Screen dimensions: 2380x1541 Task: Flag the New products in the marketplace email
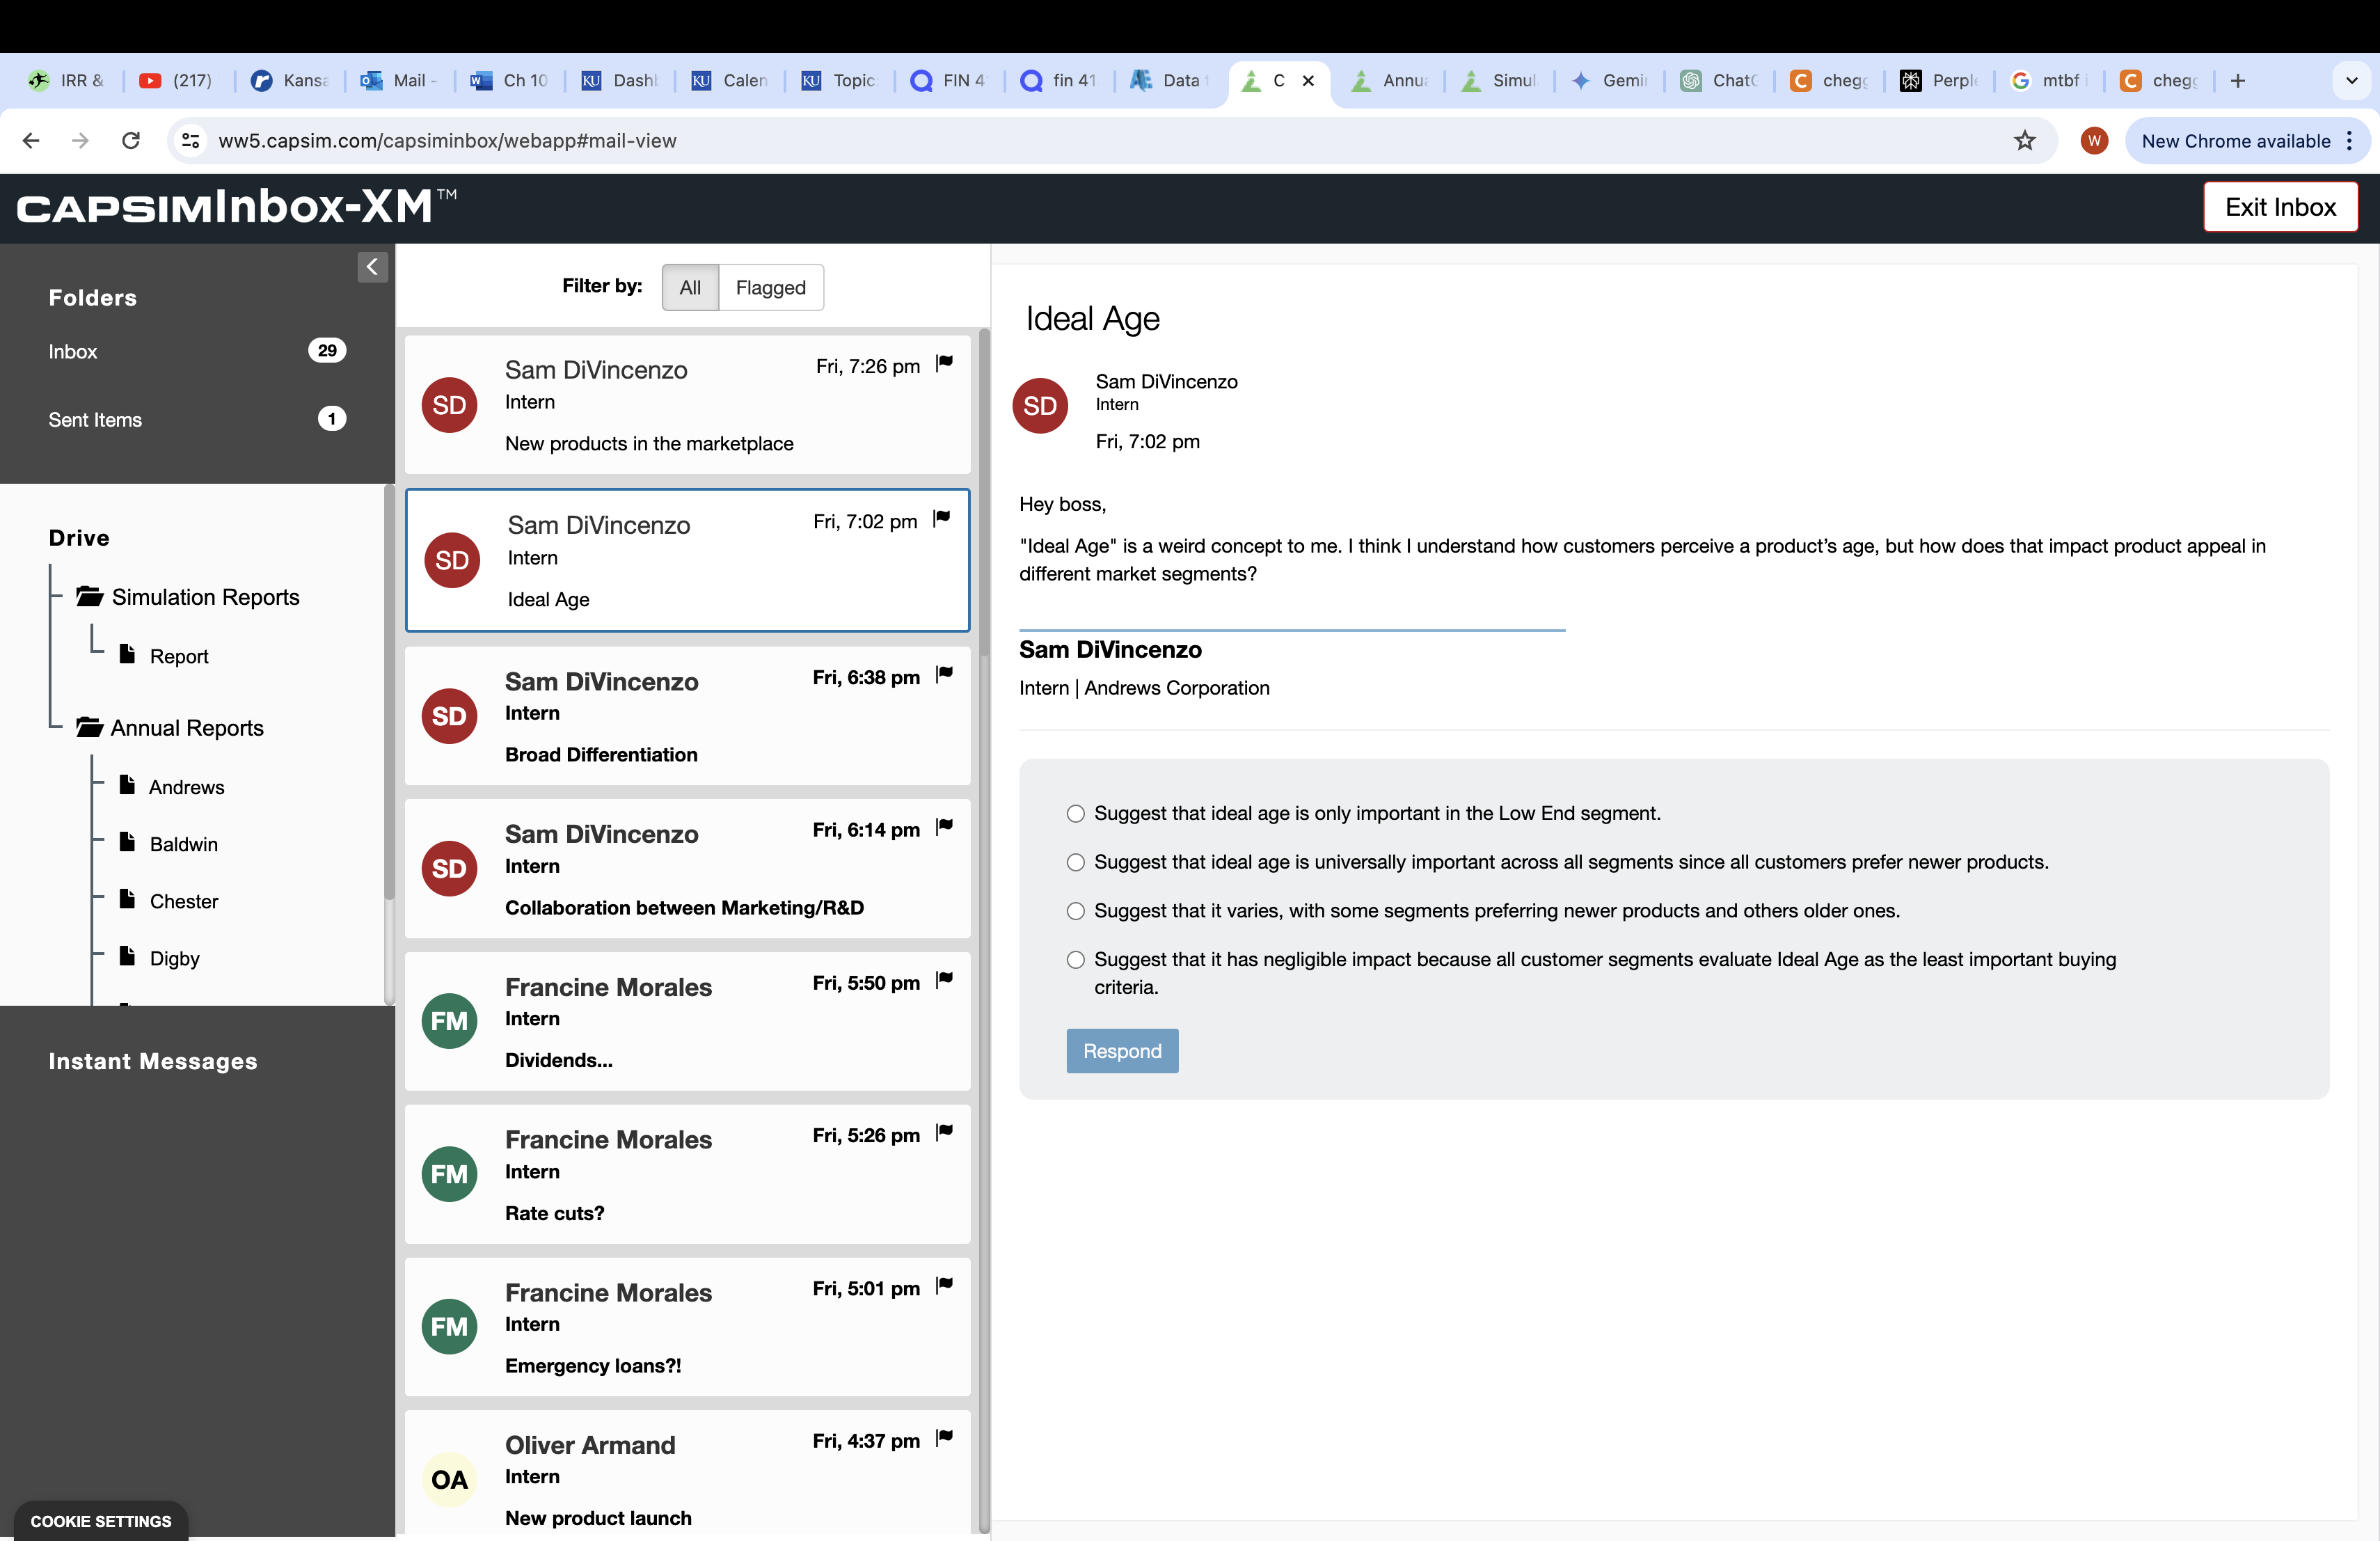pyautogui.click(x=944, y=364)
